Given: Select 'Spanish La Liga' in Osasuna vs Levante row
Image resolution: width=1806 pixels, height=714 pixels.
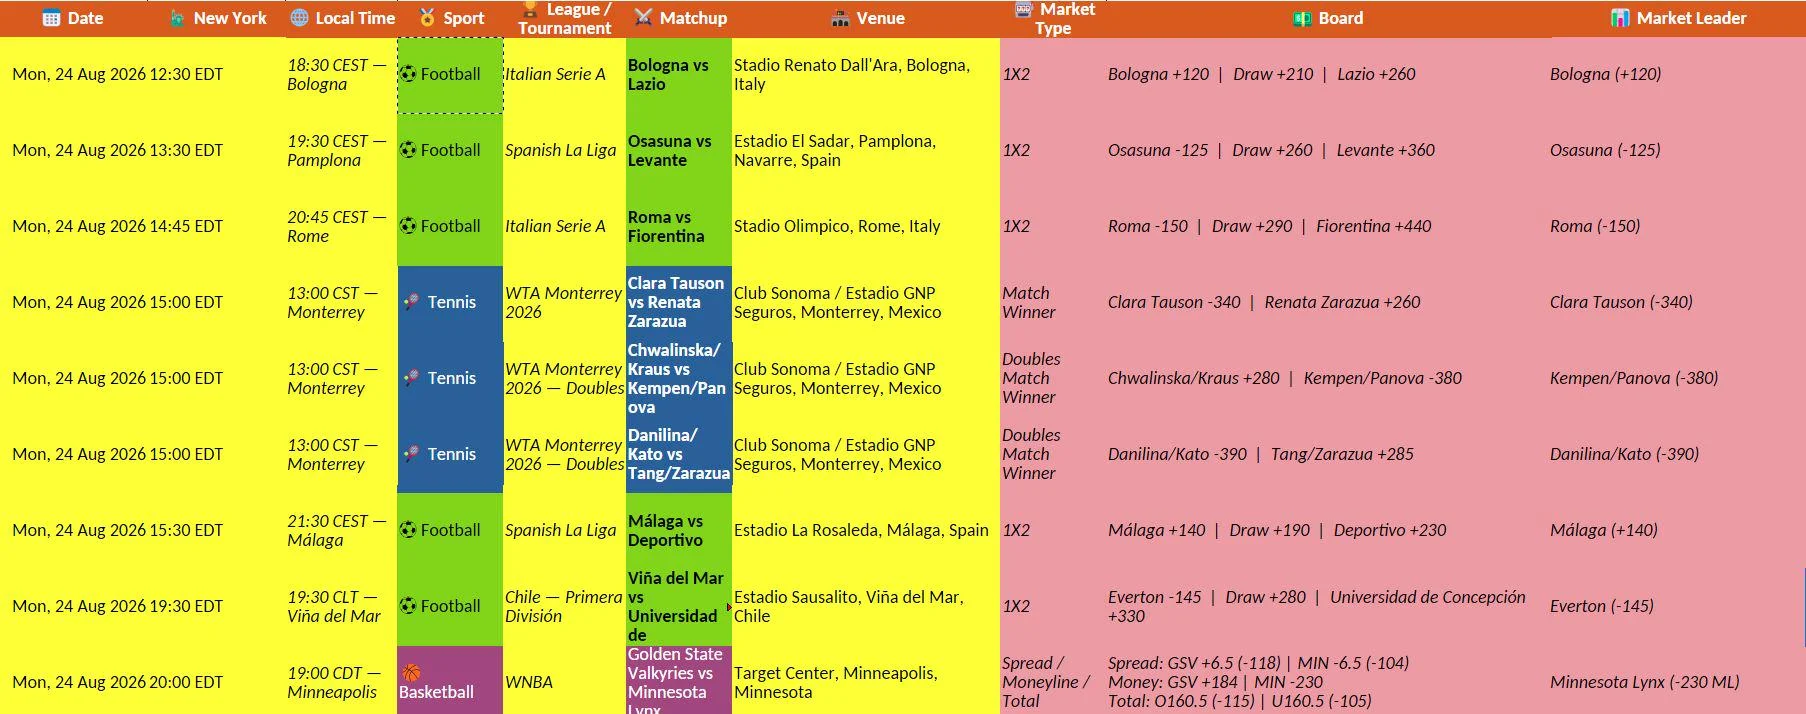Looking at the screenshot, I should pyautogui.click(x=564, y=150).
